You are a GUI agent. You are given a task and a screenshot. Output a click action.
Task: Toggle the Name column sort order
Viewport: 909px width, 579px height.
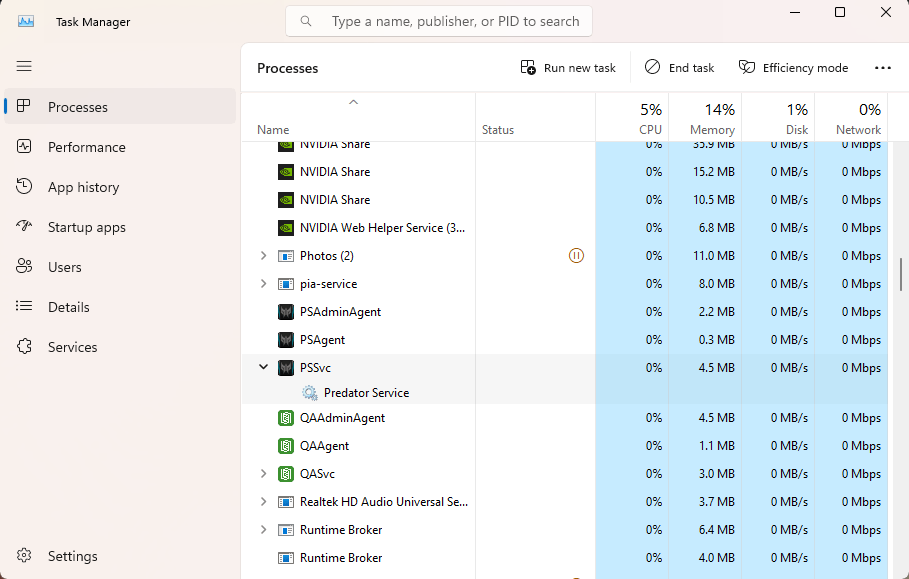tap(353, 102)
